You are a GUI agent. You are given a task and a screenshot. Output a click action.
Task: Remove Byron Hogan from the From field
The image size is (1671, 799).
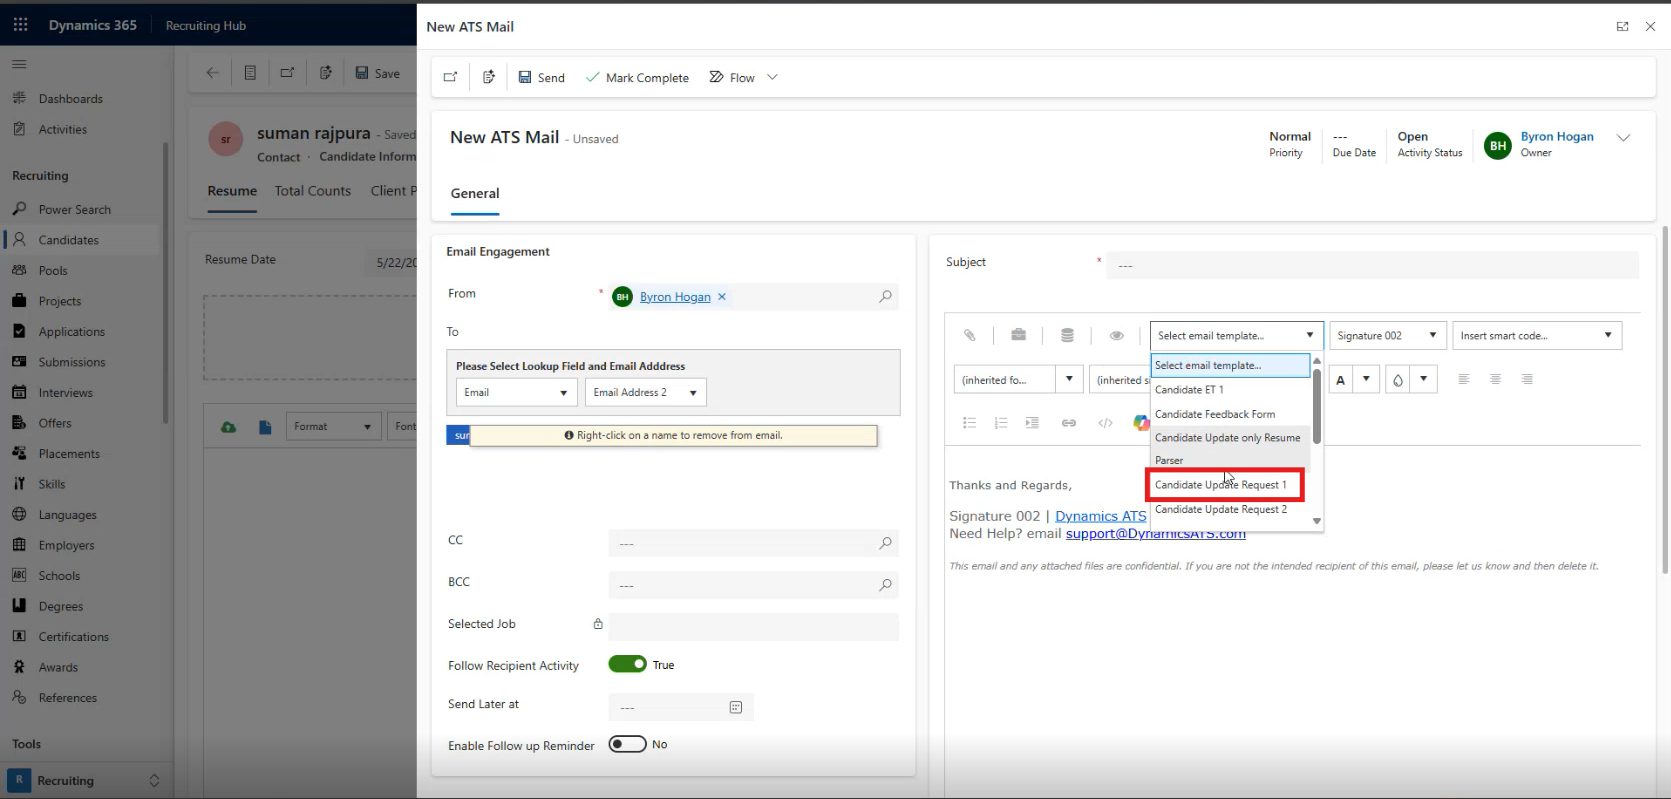(722, 297)
